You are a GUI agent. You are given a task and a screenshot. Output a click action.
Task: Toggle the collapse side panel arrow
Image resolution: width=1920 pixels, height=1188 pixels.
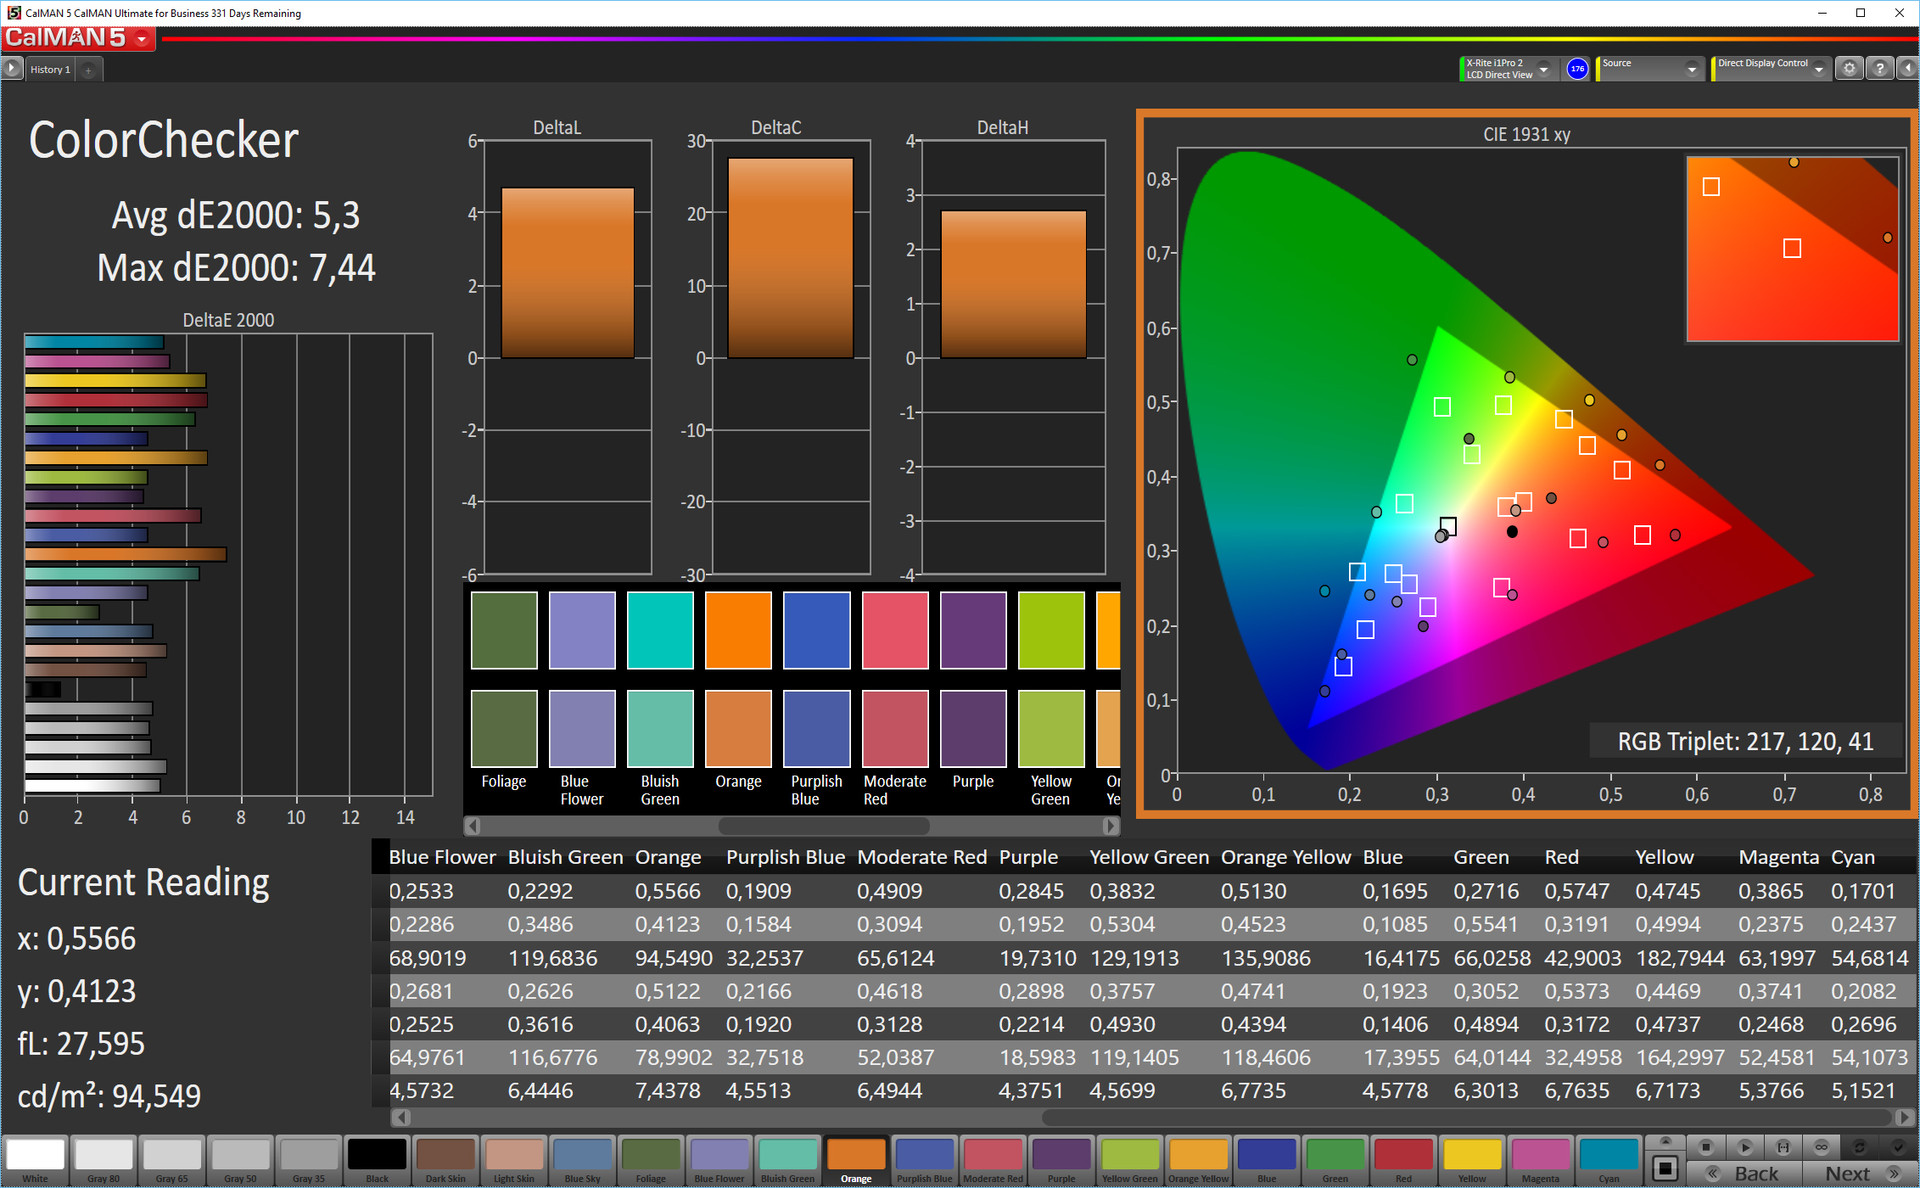[1907, 69]
